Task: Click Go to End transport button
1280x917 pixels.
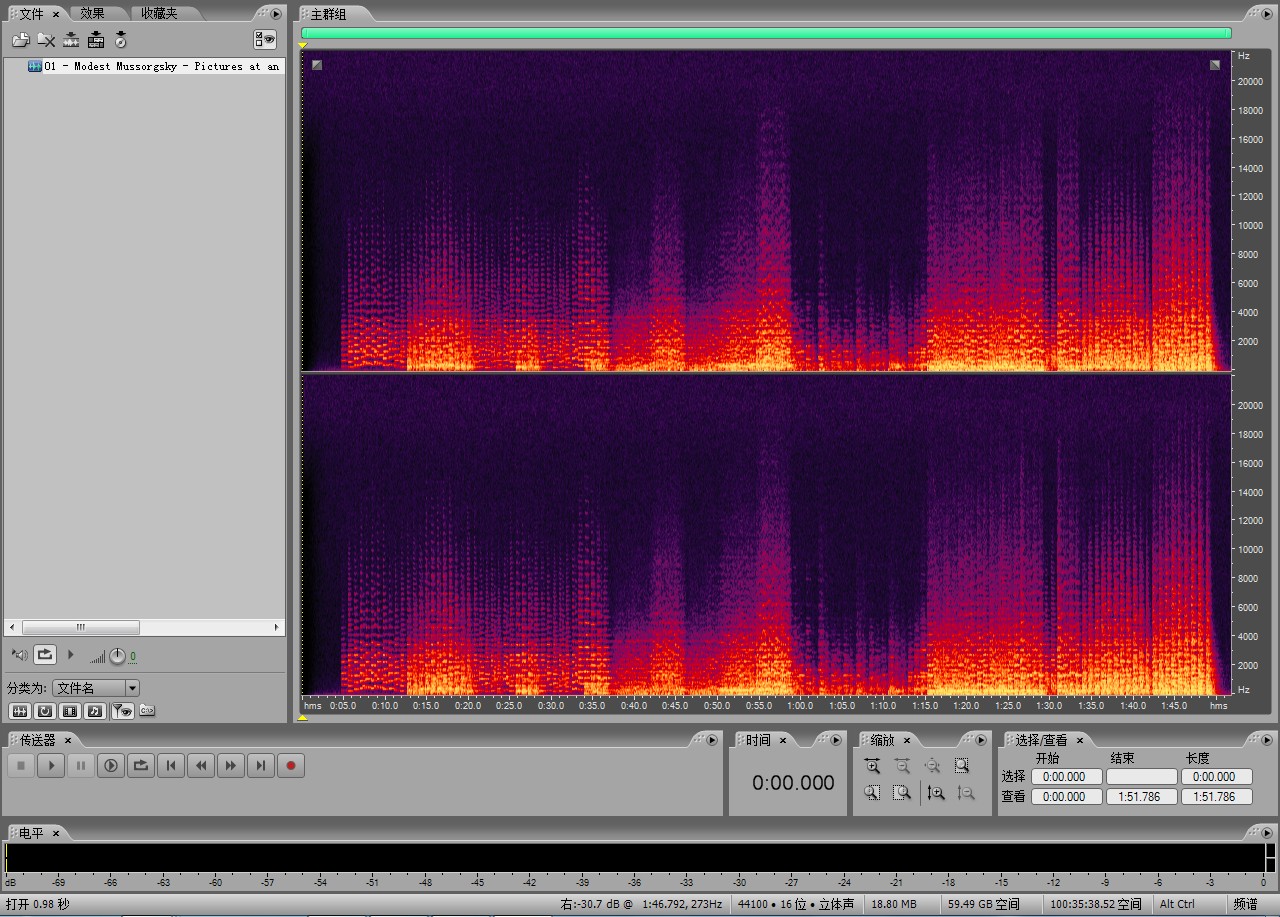Action: (x=261, y=766)
